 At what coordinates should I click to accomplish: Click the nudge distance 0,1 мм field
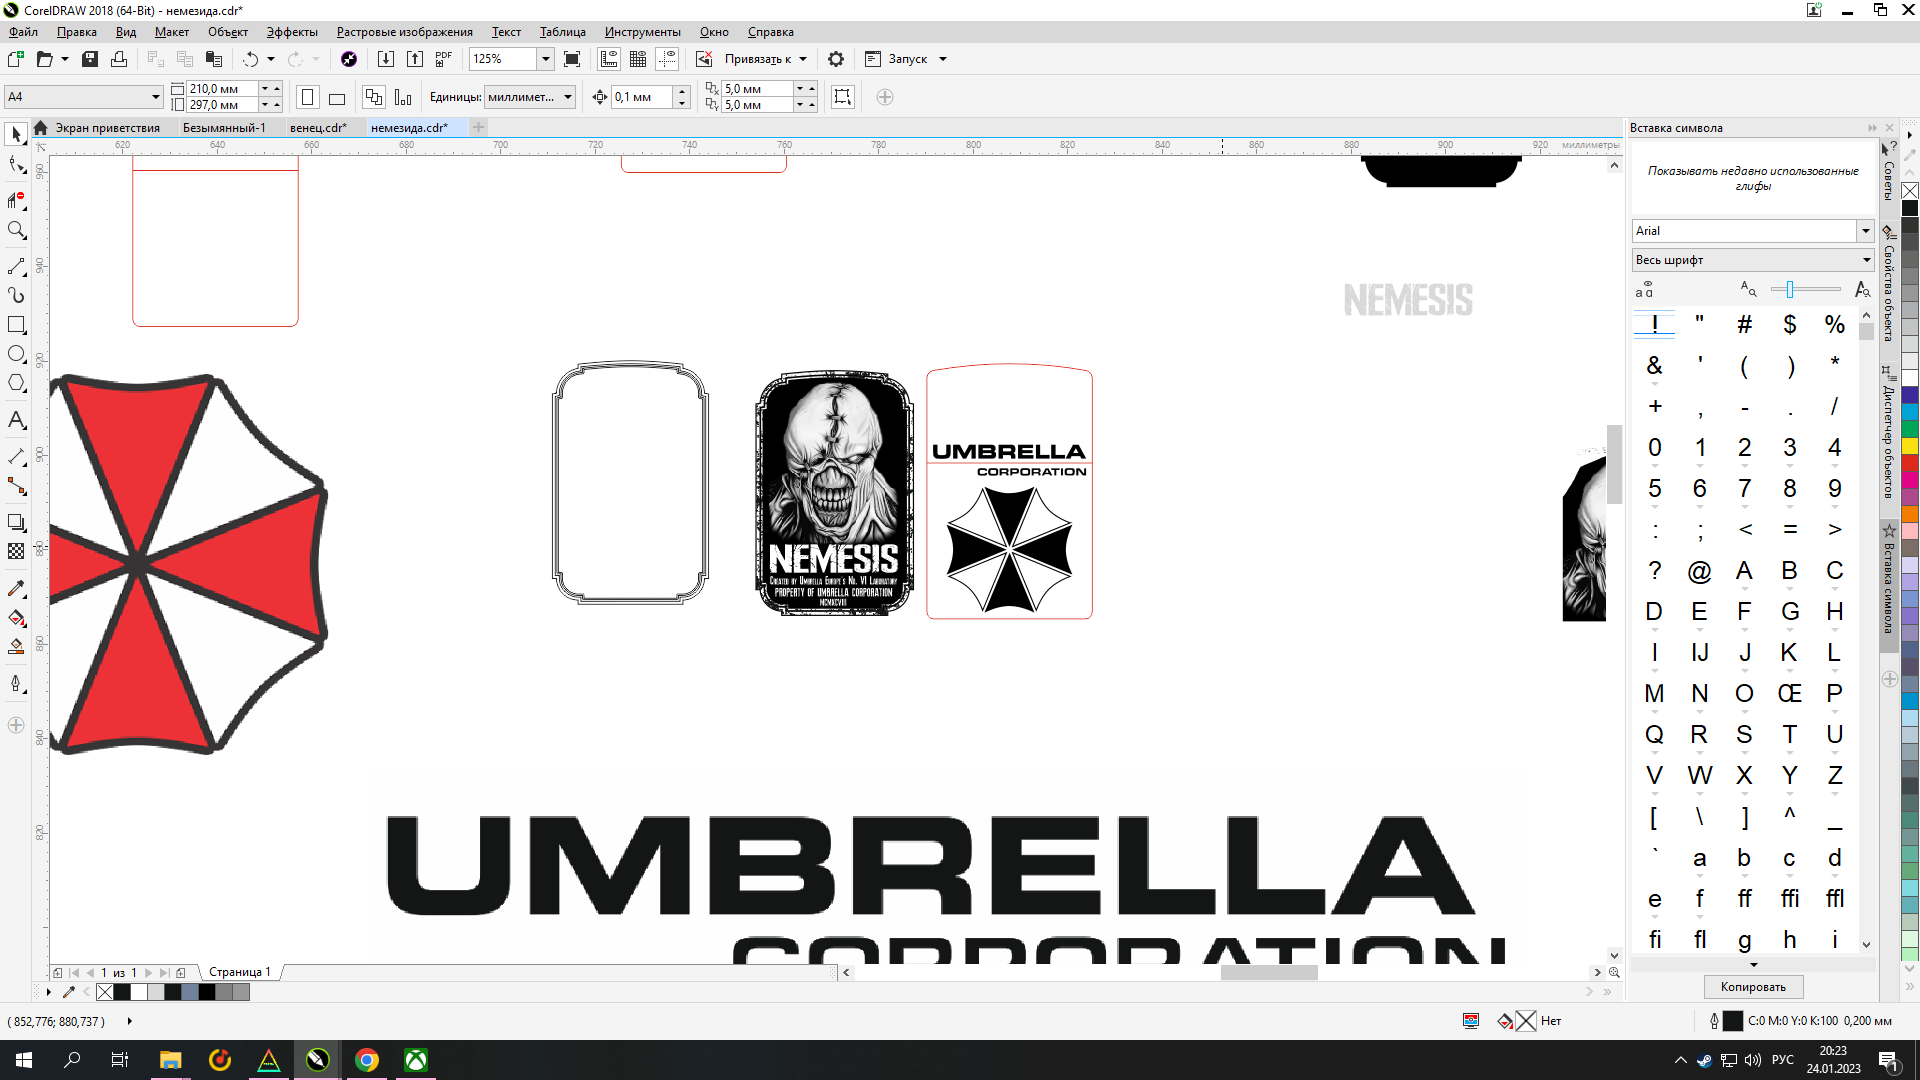tap(644, 97)
